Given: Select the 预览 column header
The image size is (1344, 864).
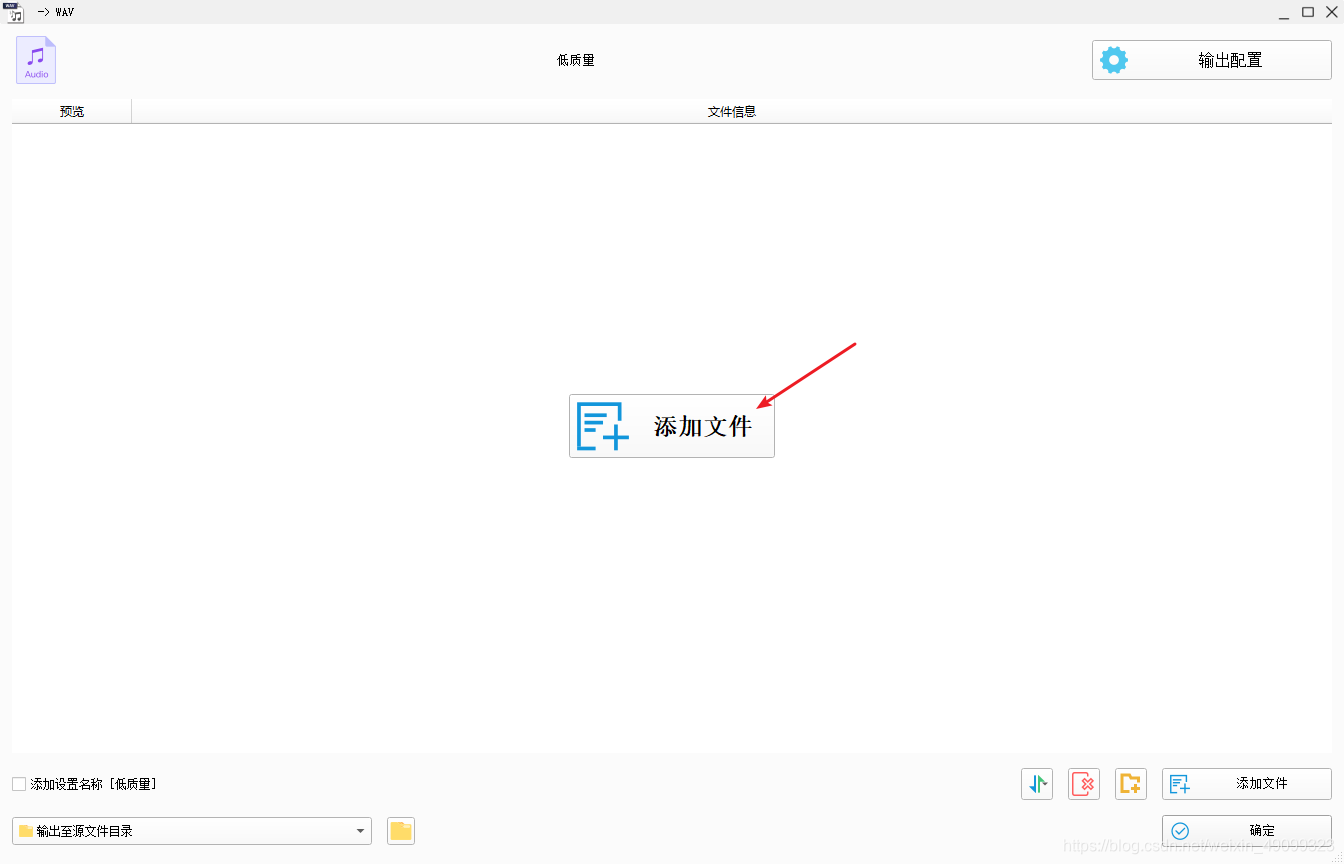Looking at the screenshot, I should 72,111.
